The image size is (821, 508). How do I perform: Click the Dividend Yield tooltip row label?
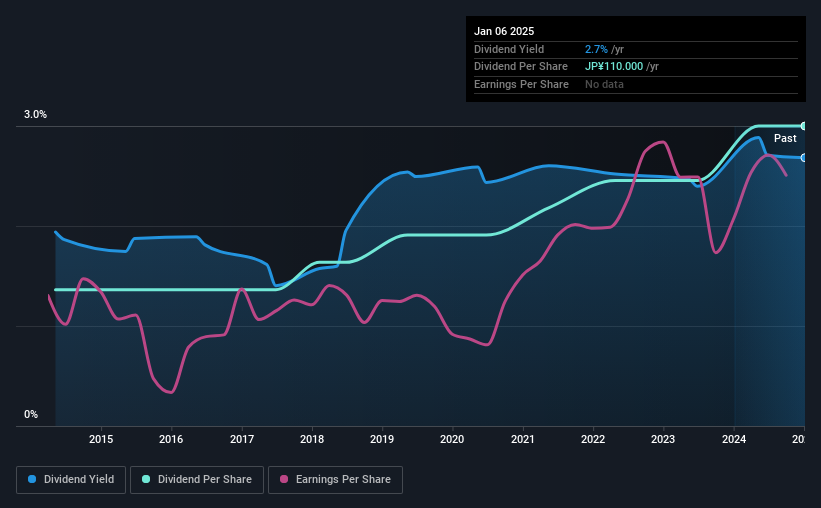(x=509, y=49)
